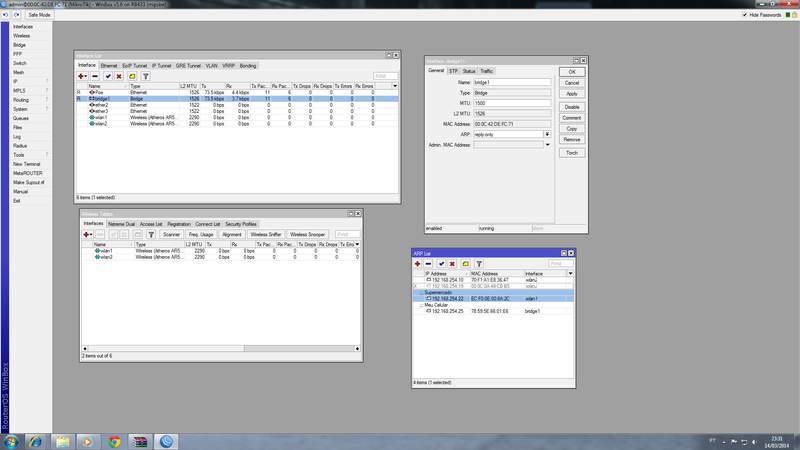Click the Freq. Usage button
This screenshot has height=450, width=800.
[x=201, y=234]
